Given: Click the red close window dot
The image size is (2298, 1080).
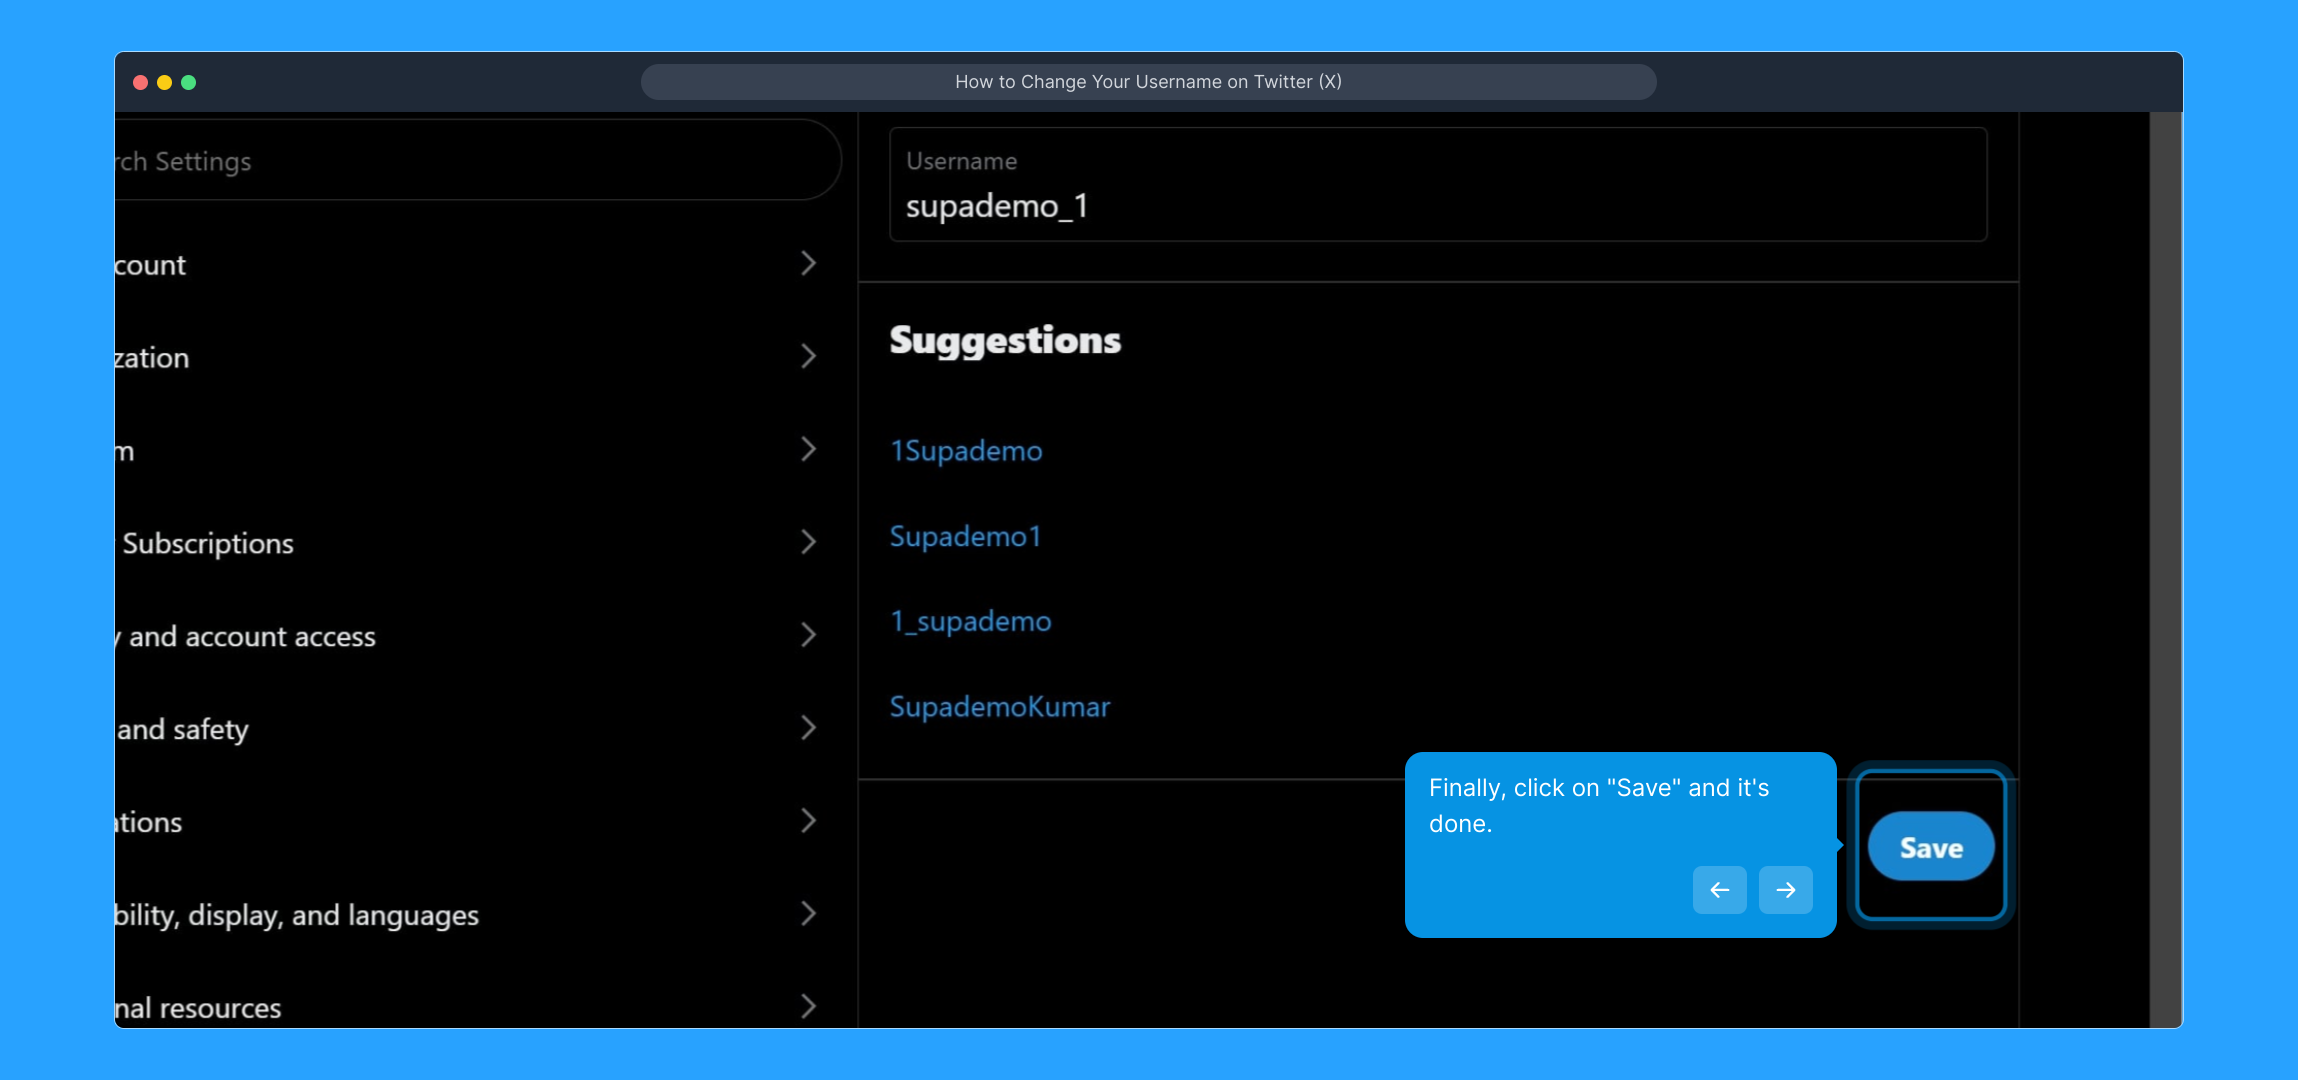Looking at the screenshot, I should [x=141, y=82].
